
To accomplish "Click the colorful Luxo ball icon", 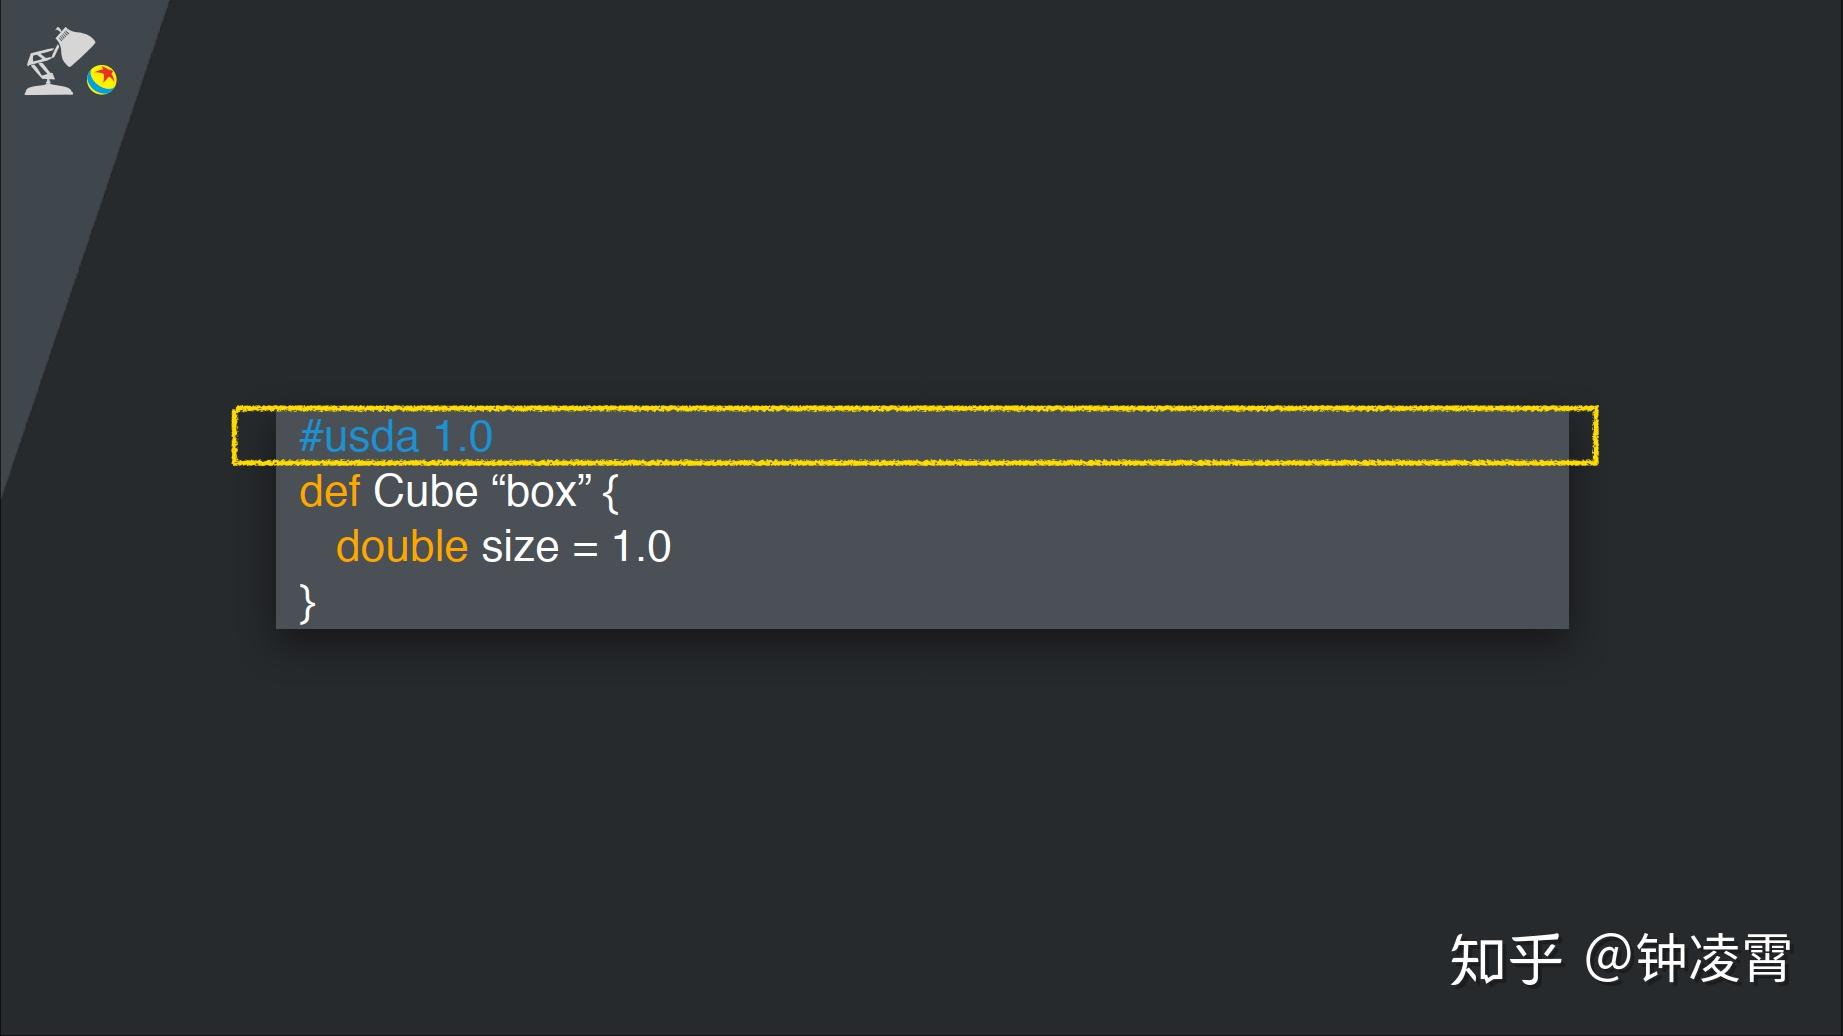I will 102,79.
